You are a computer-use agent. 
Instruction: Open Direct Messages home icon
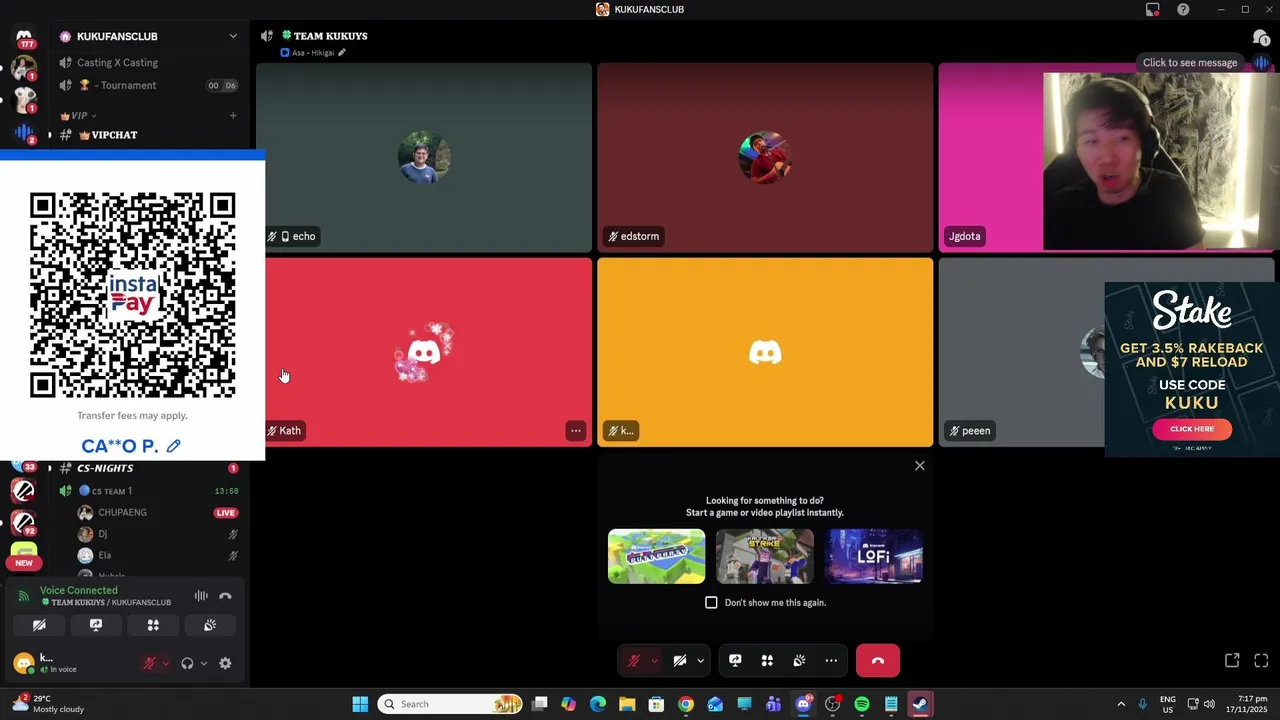click(x=24, y=37)
